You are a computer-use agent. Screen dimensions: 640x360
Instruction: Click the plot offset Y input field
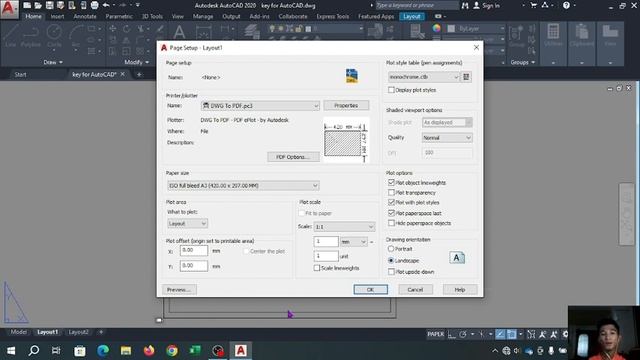[x=193, y=266]
